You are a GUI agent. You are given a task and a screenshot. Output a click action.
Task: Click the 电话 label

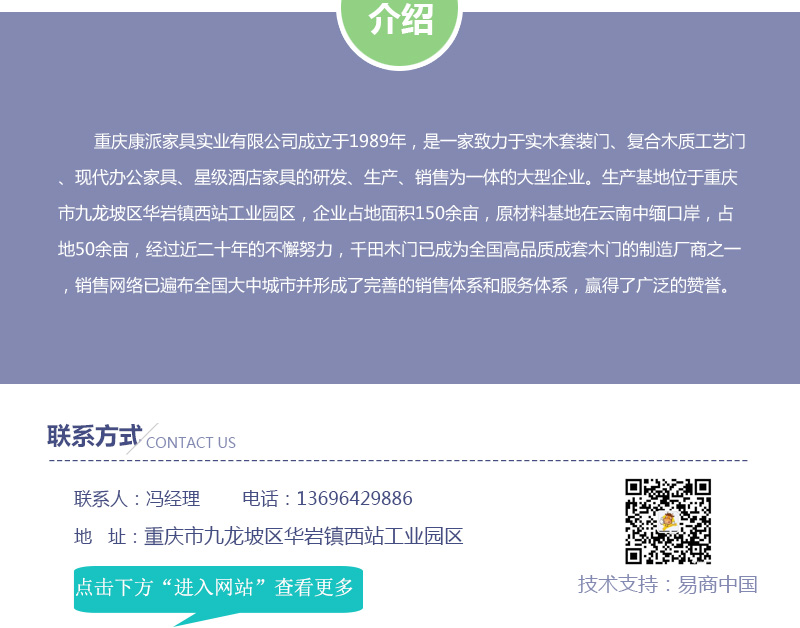click(260, 498)
